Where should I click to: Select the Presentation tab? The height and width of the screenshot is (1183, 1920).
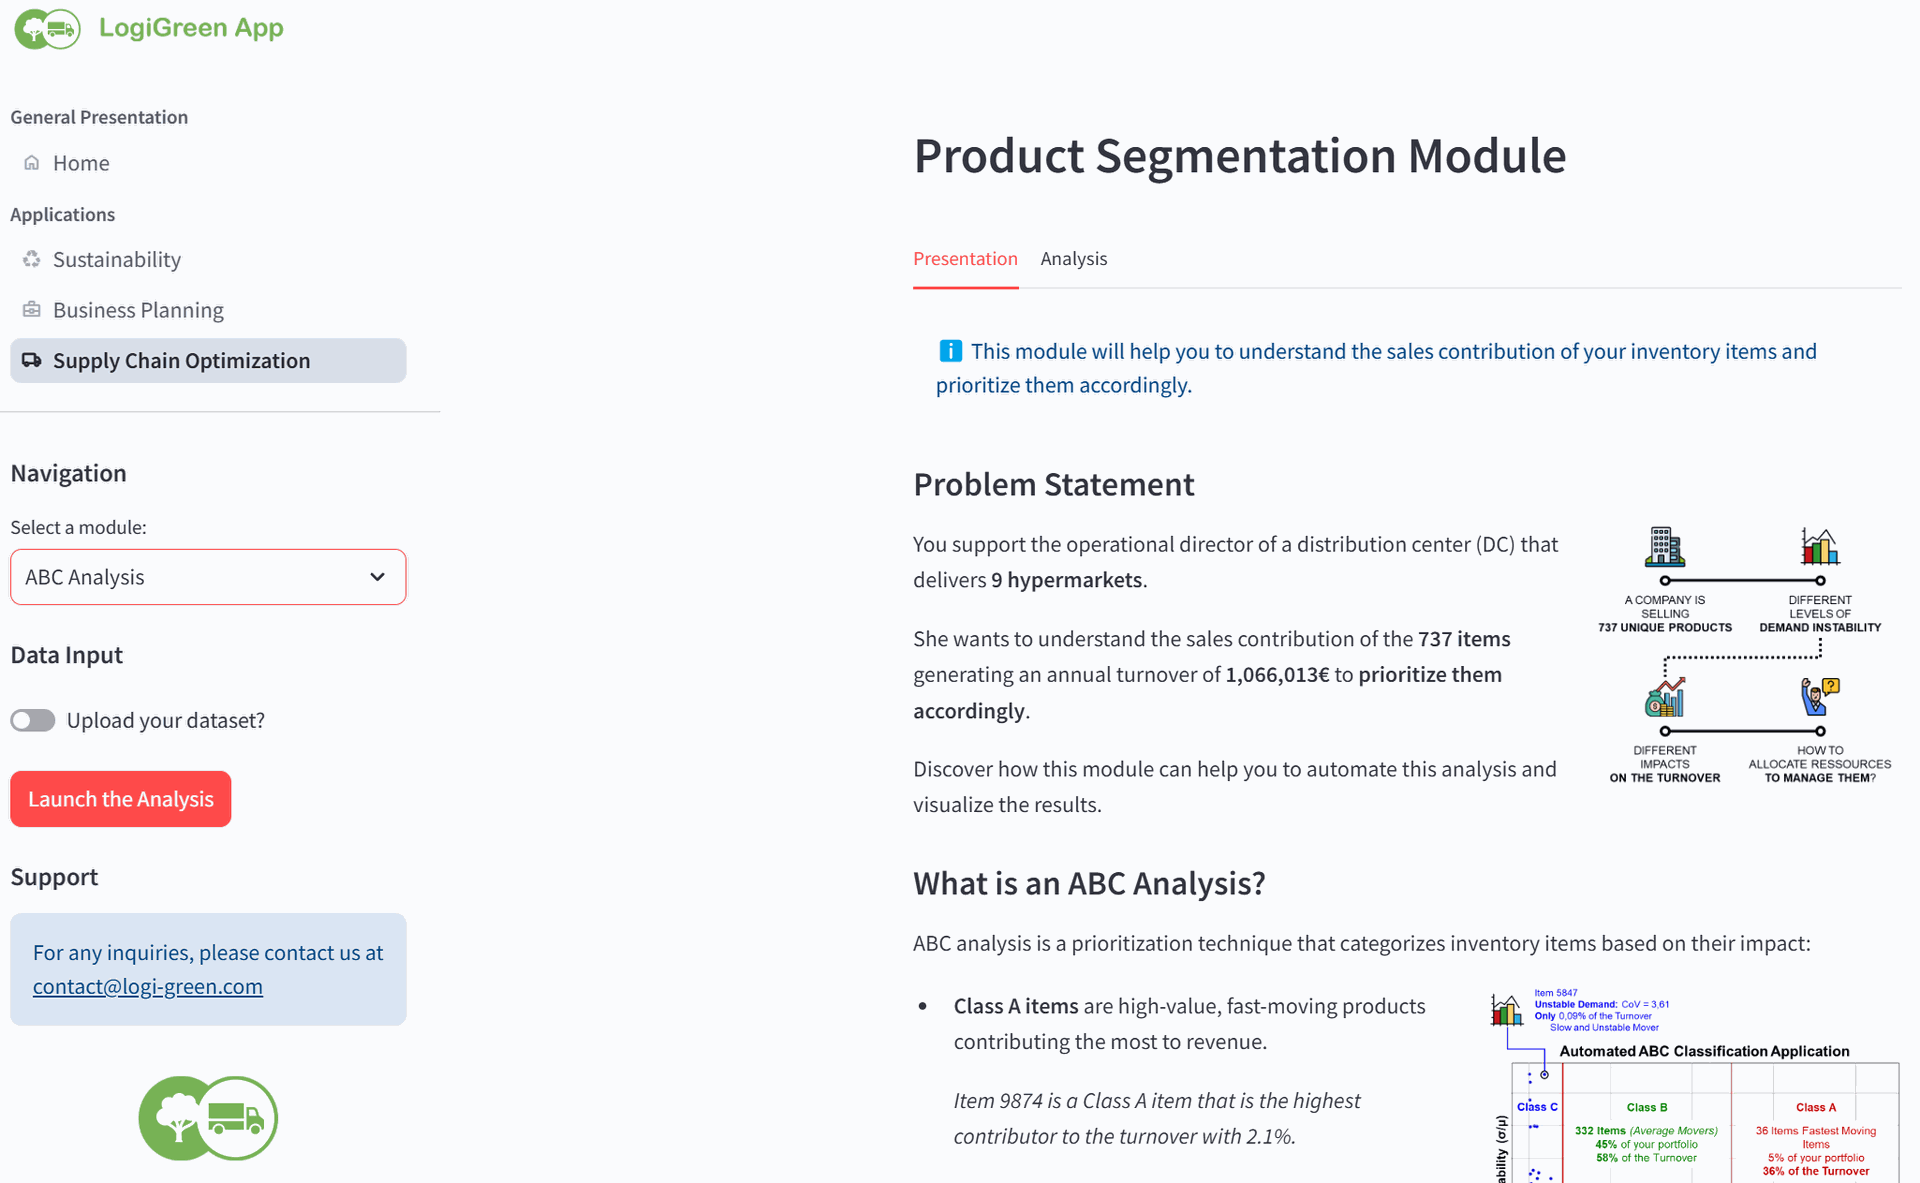(965, 259)
